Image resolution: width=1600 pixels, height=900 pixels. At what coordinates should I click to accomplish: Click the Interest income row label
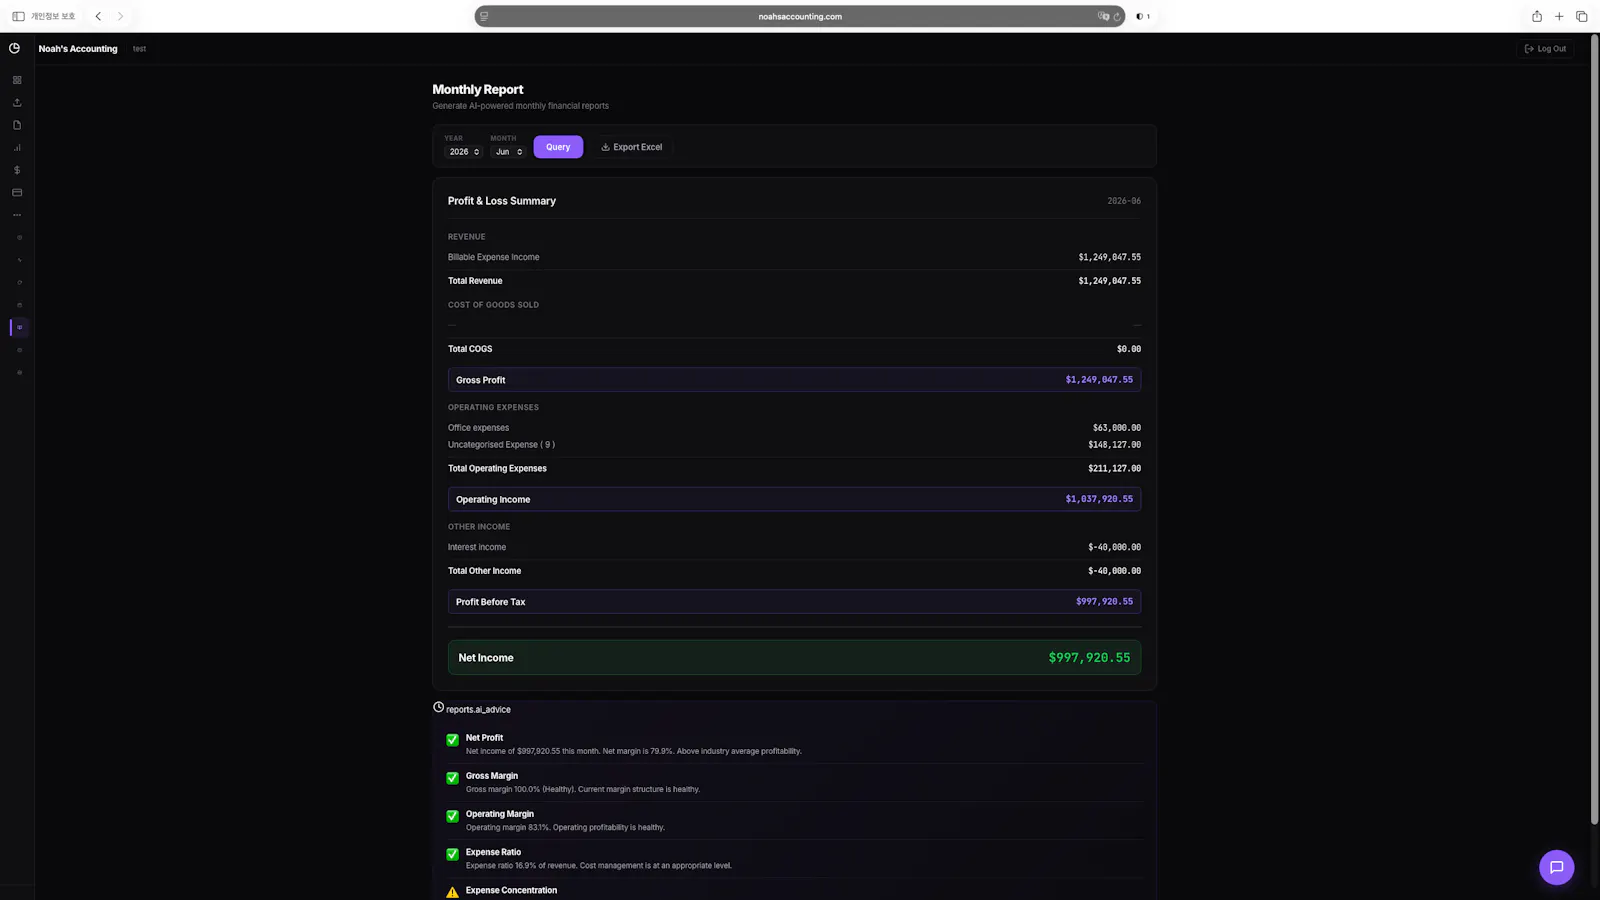(477, 547)
